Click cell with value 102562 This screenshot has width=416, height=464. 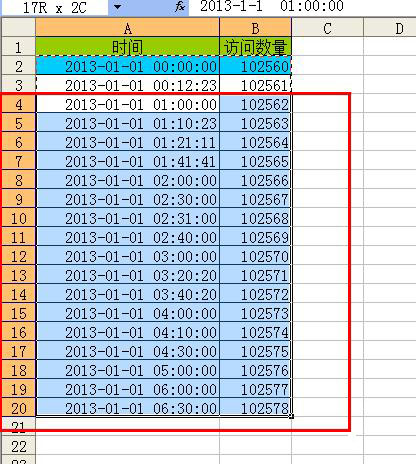(255, 104)
